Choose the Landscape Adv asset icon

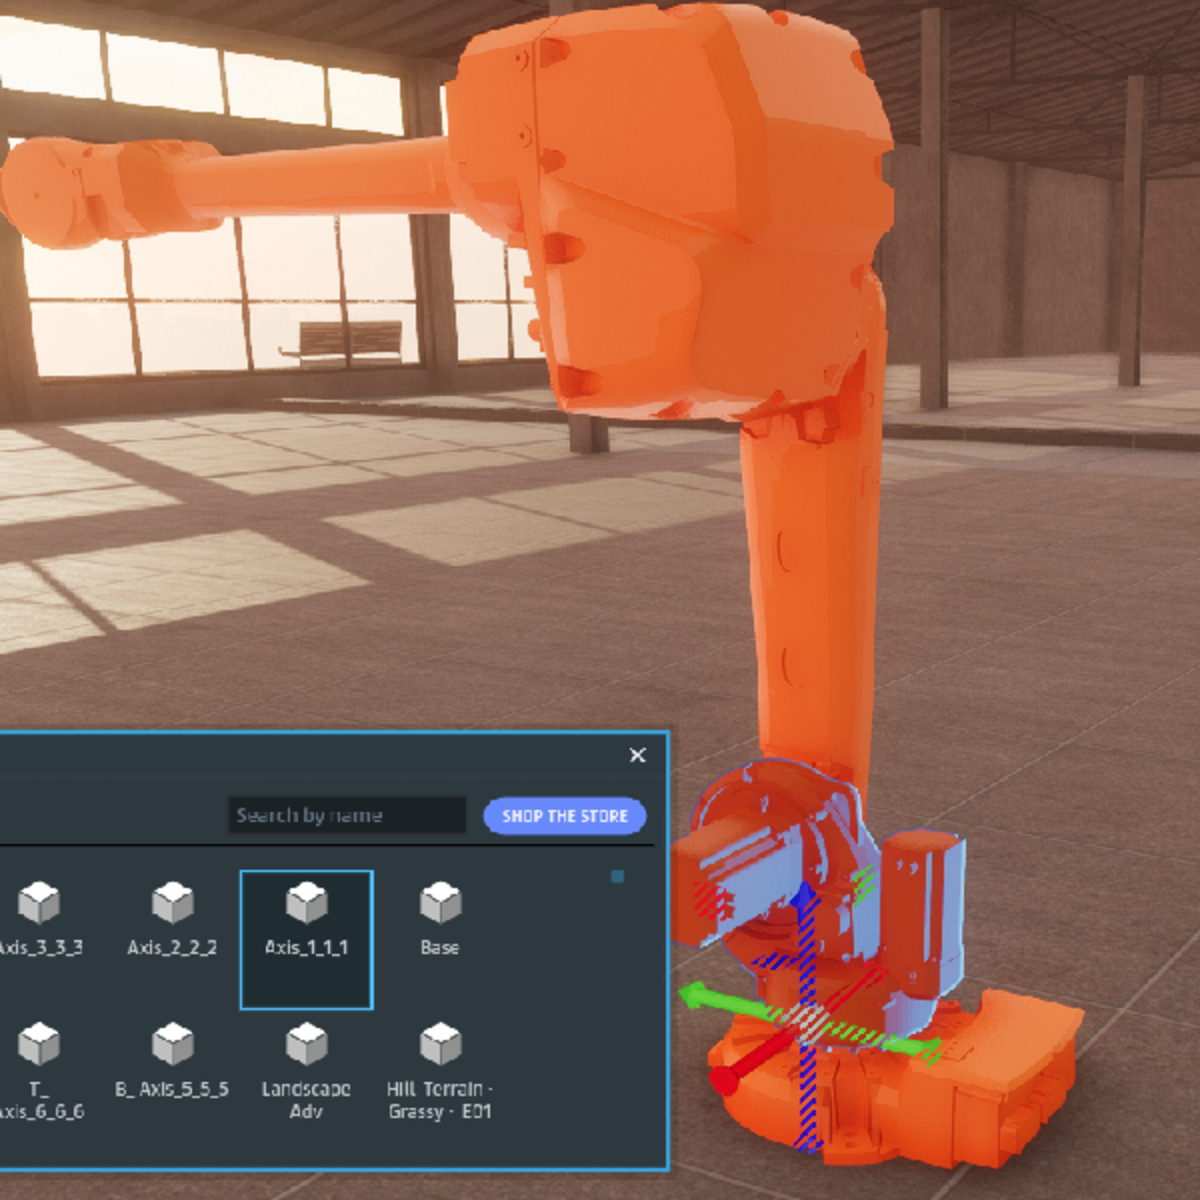306,1045
